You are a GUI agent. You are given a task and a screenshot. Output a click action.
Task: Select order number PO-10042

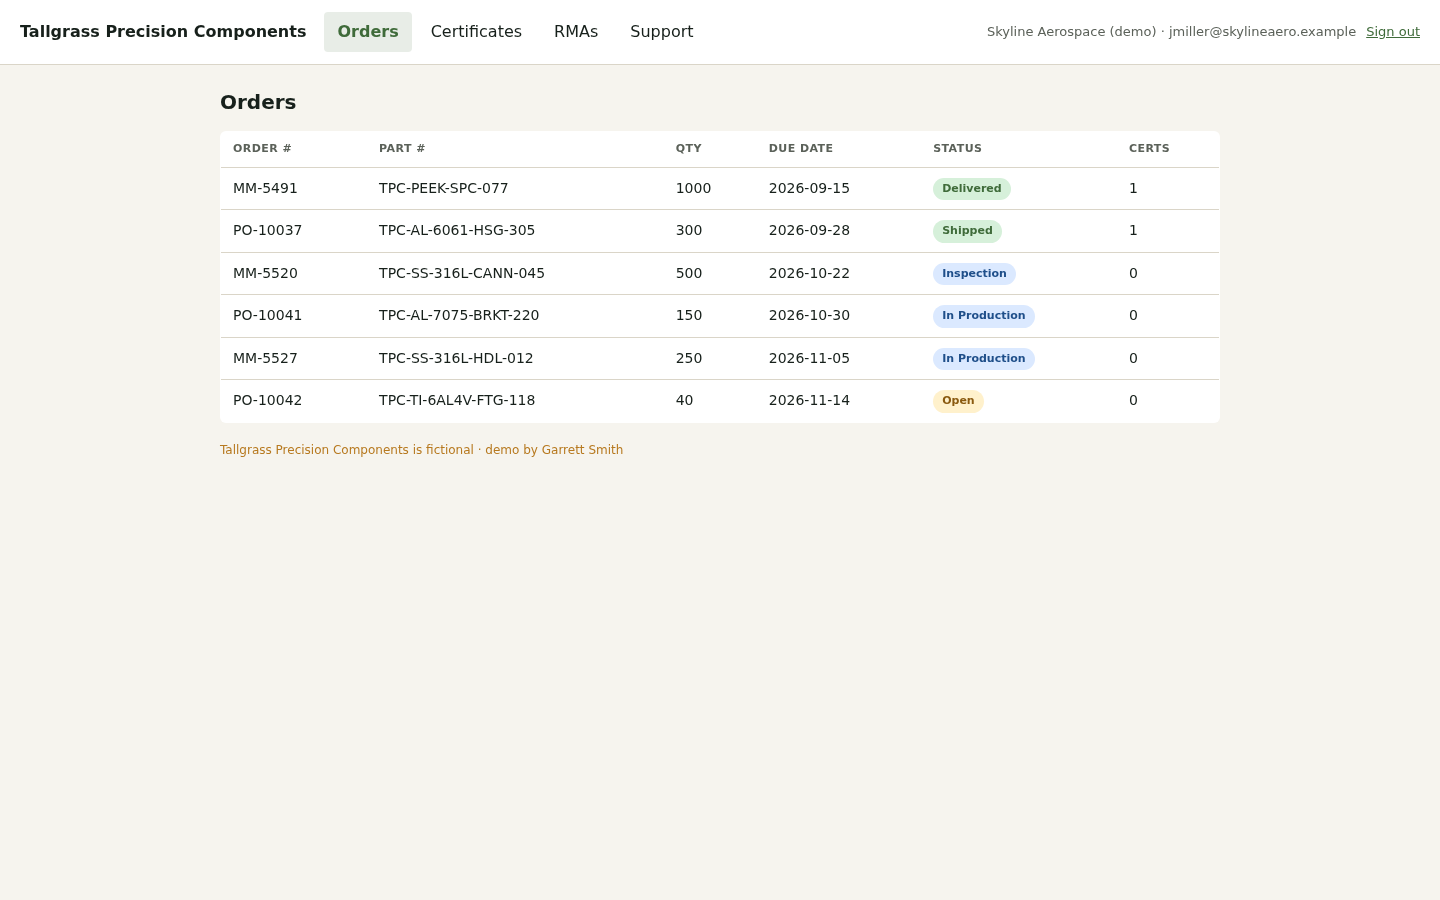(x=268, y=400)
